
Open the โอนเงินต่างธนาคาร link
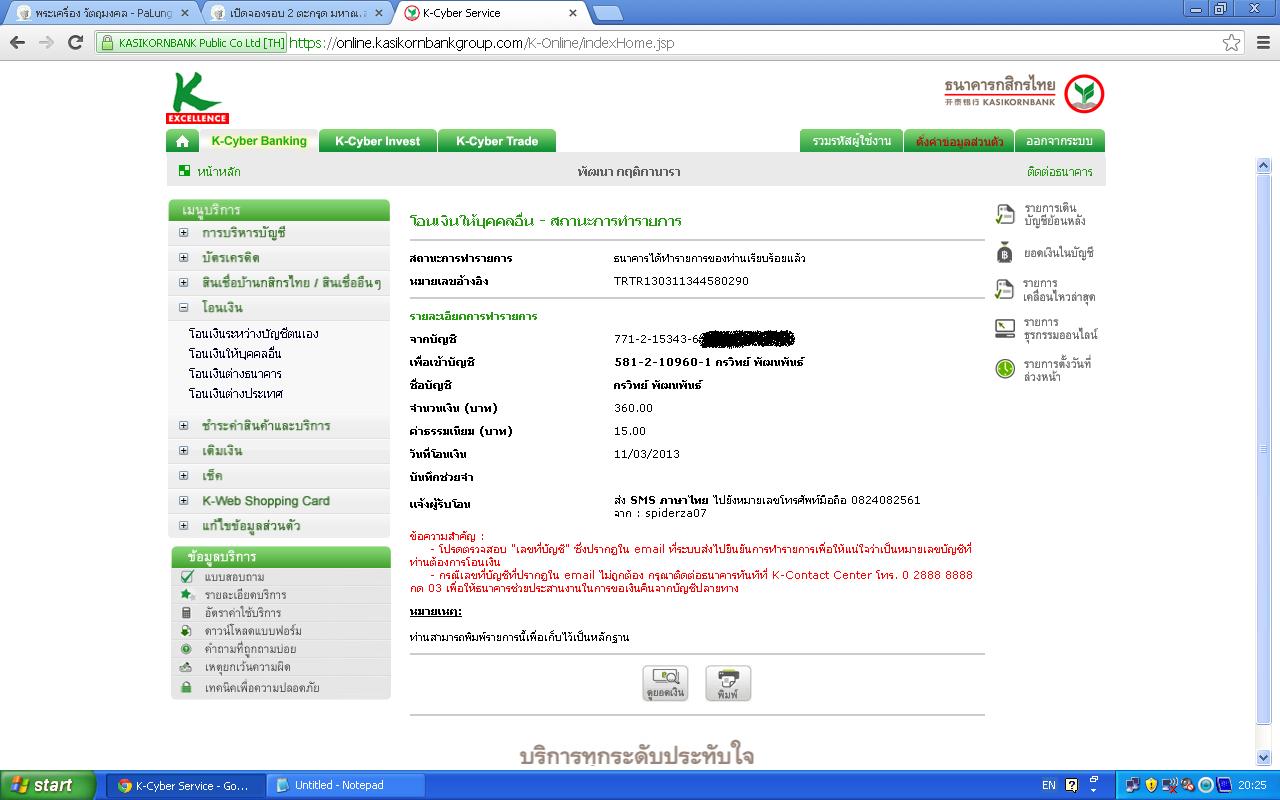[x=235, y=374]
